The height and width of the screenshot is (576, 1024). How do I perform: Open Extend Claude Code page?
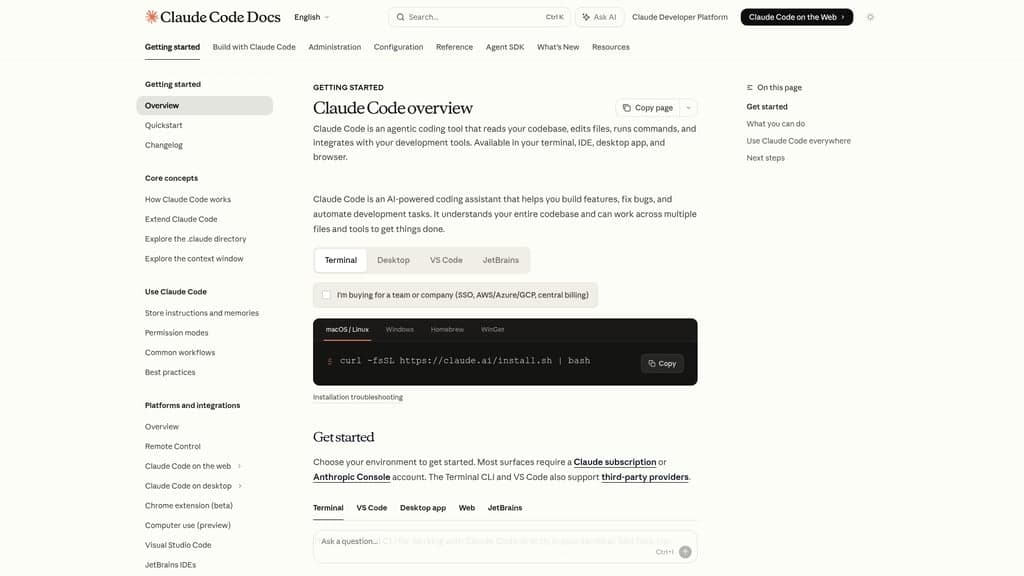tap(181, 219)
